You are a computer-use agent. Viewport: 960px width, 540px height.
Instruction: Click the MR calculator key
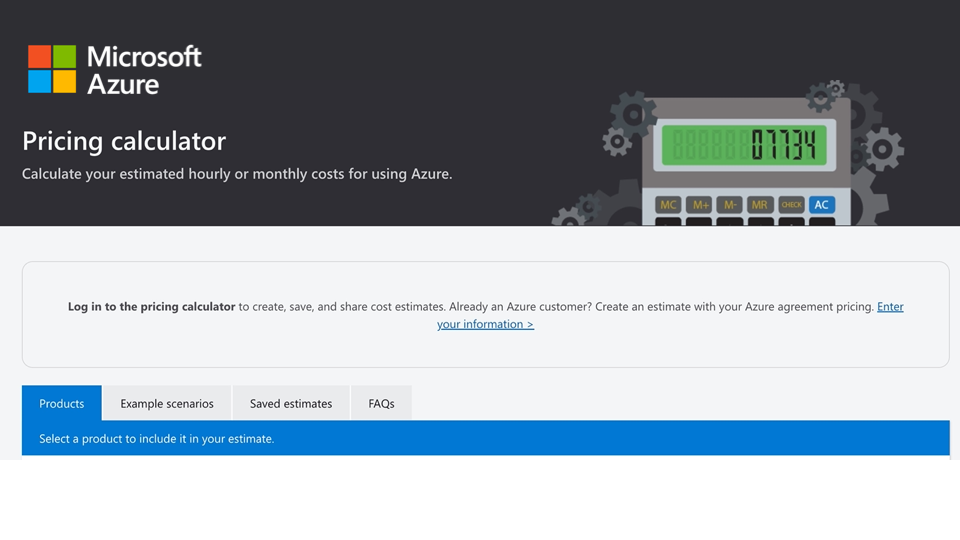pyautogui.click(x=760, y=204)
